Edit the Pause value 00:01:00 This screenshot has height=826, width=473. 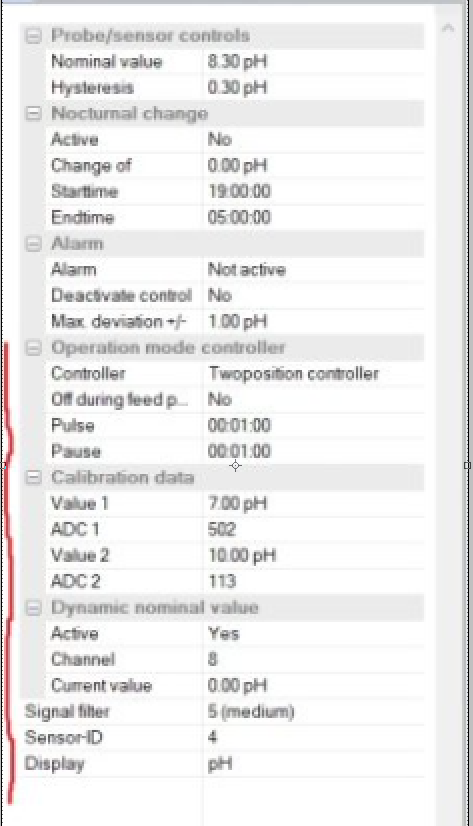coord(314,451)
